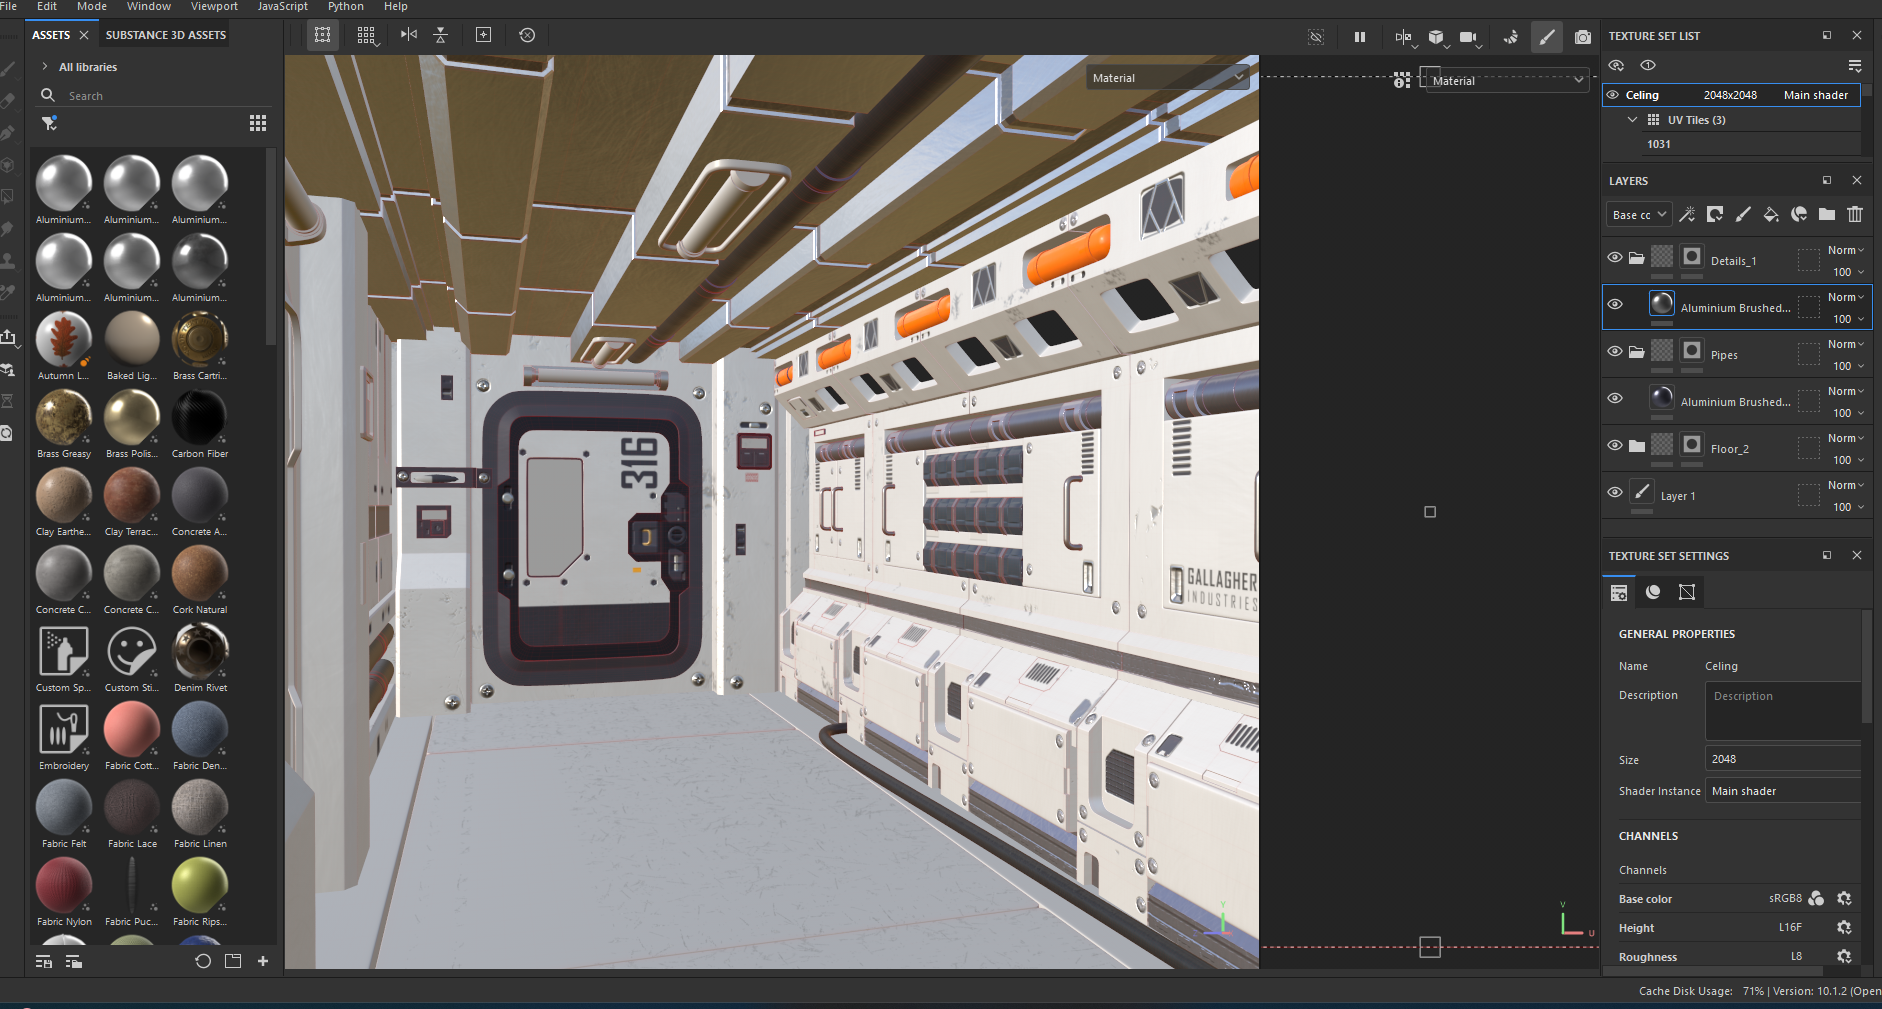
Task: Select the Eraser tool in left toolbar
Action: click(7, 101)
